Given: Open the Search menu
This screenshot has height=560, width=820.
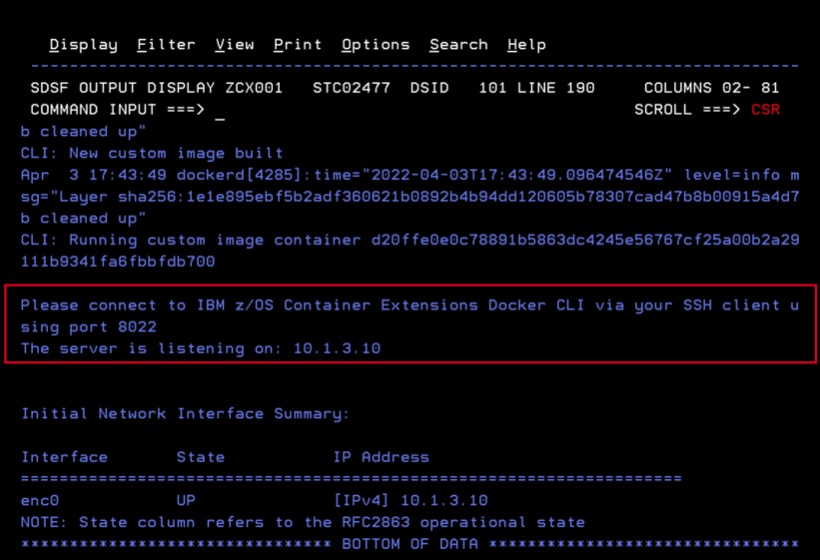Looking at the screenshot, I should point(459,45).
